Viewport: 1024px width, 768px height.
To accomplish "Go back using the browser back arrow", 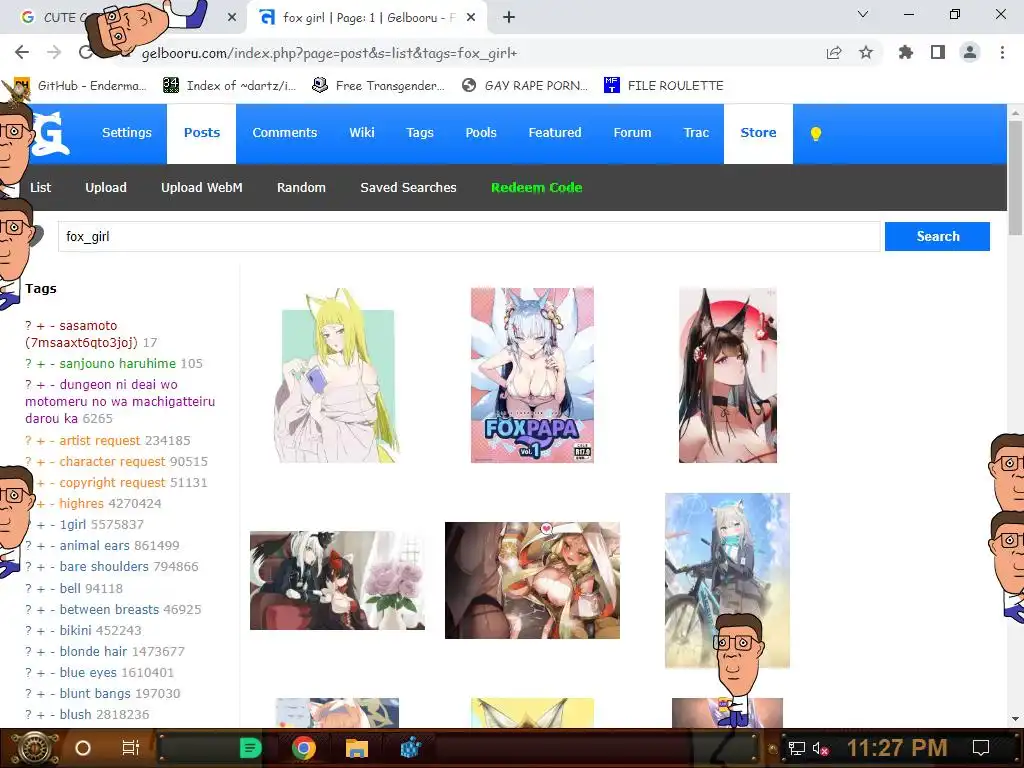I will point(22,52).
